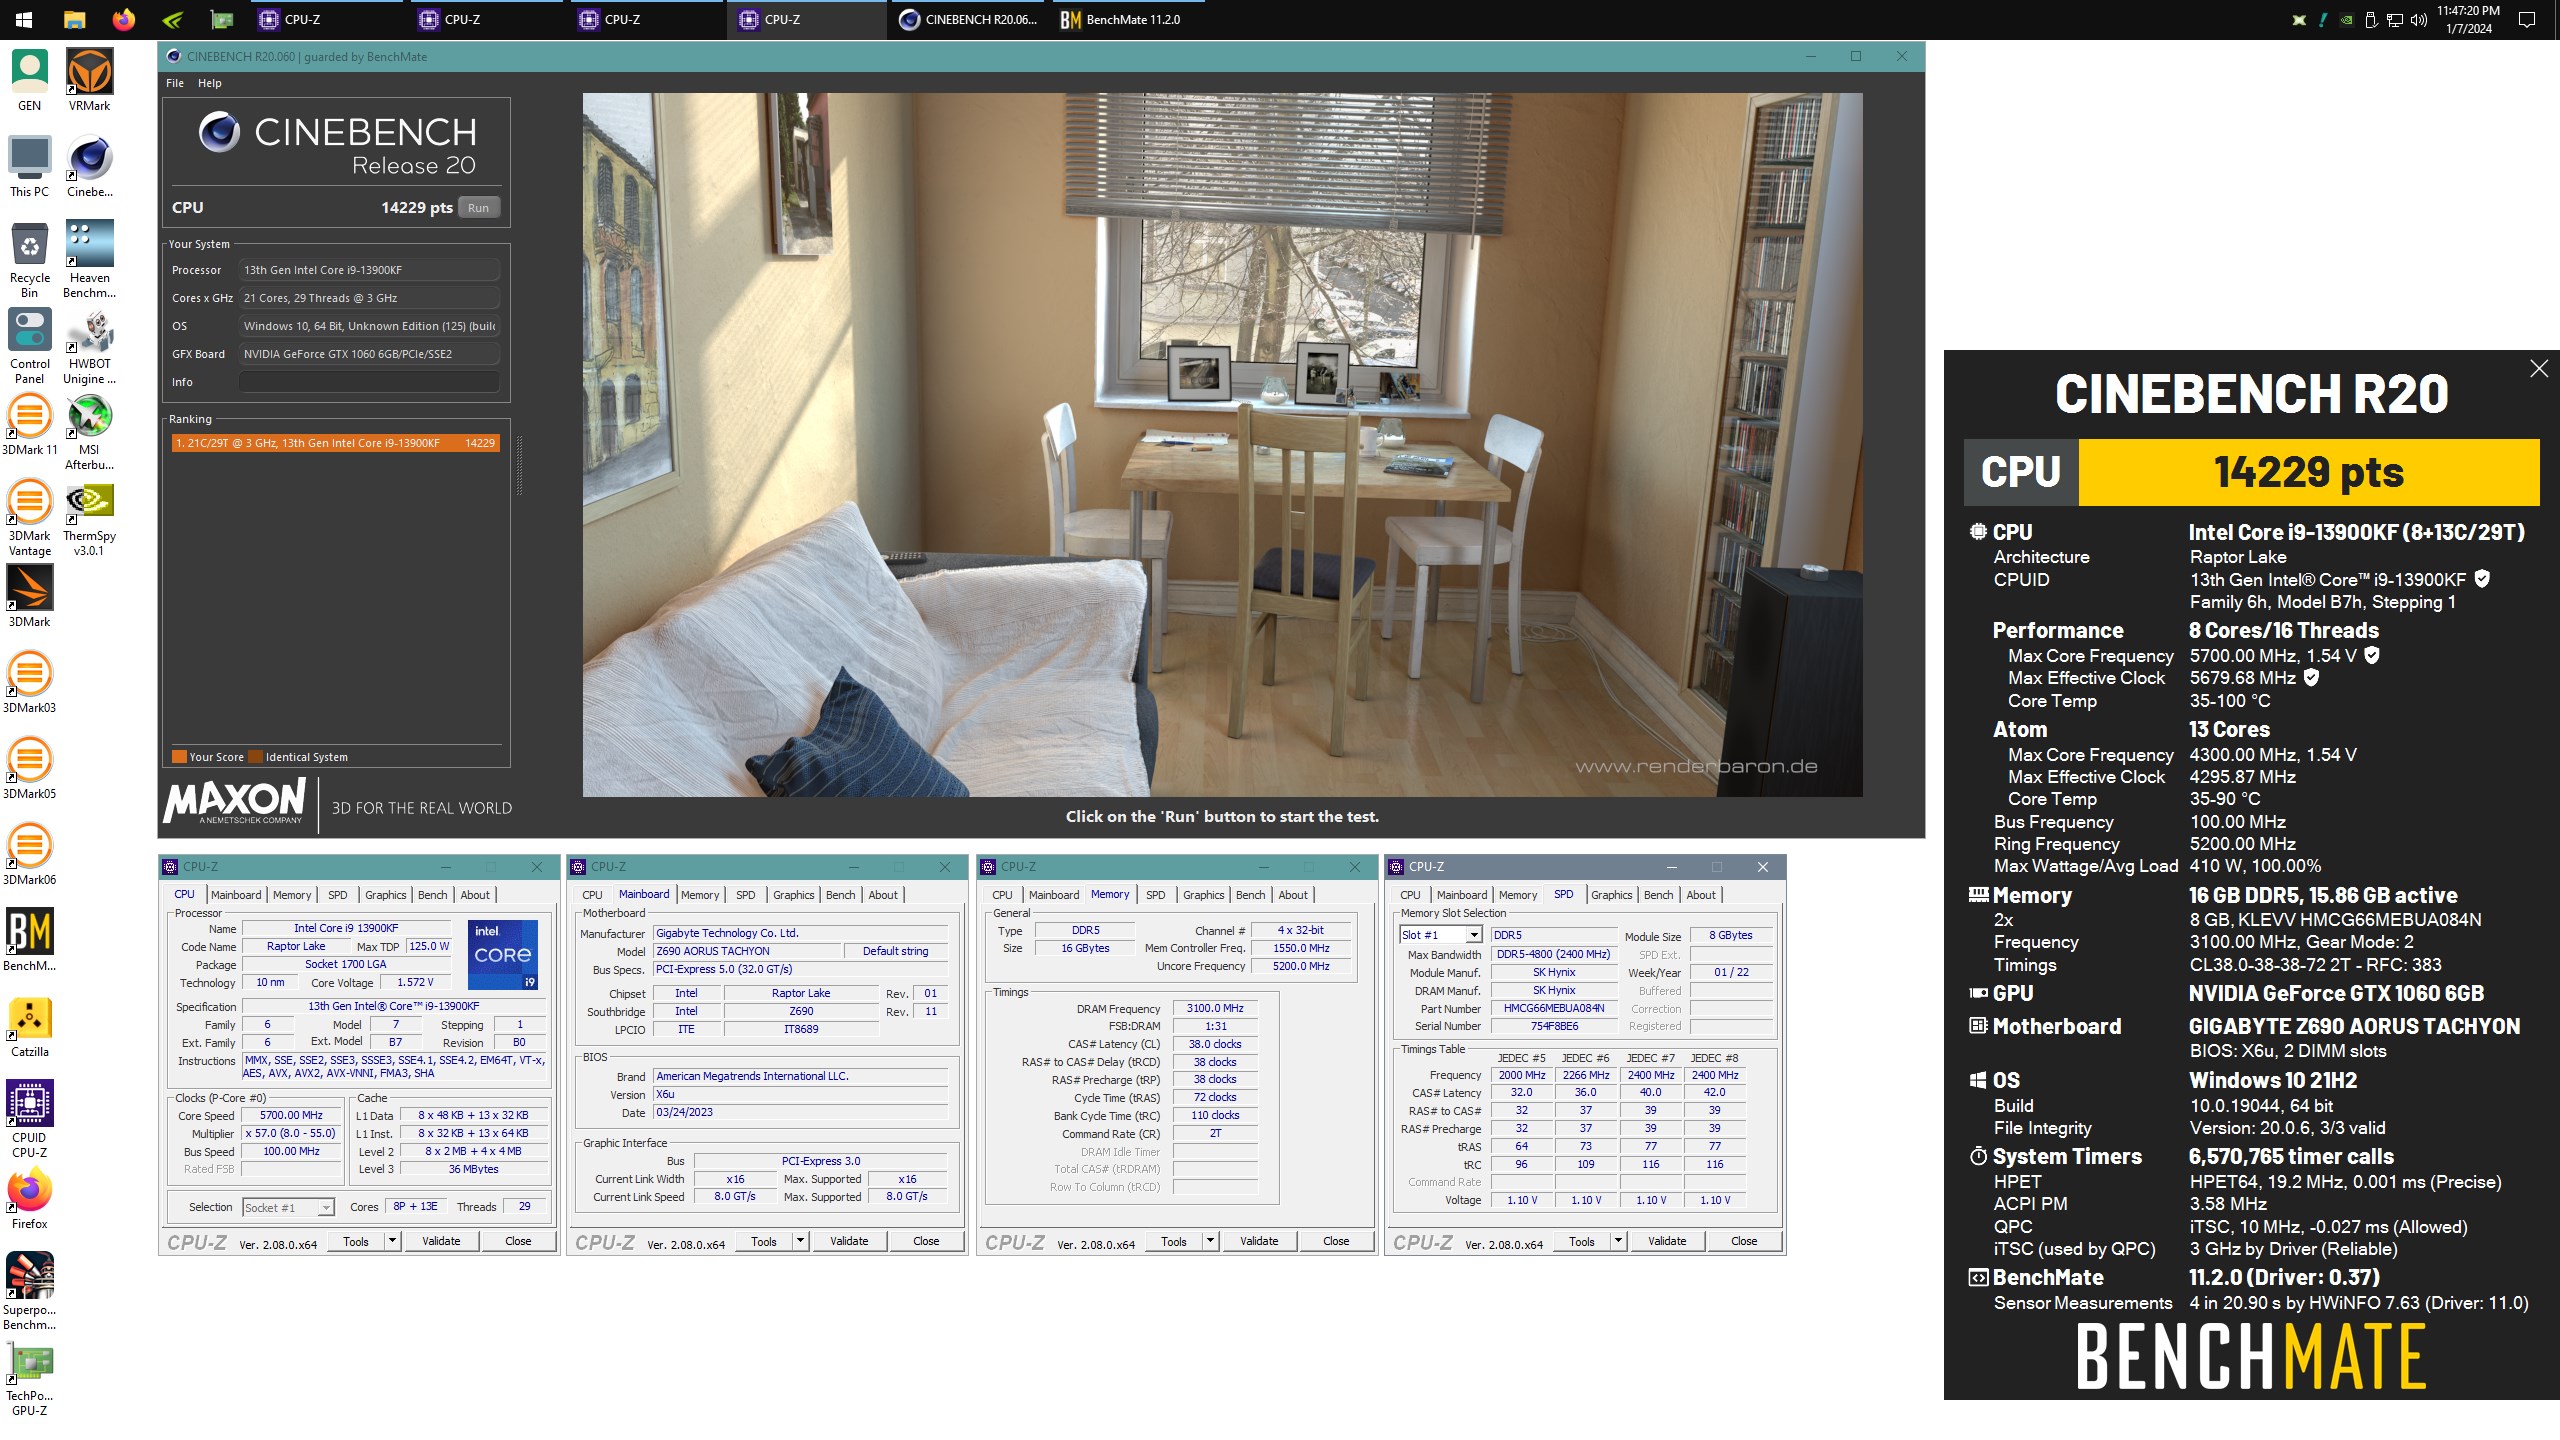Open ThermSpy v3.0.1 desktop icon
The image size is (2560, 1440).
coord(89,518)
